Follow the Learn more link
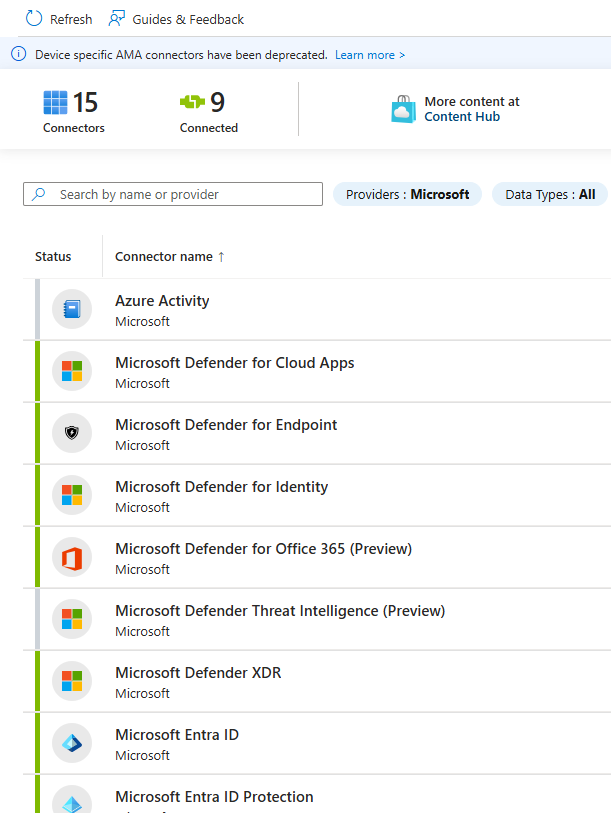Viewport: 611px width, 813px height. 370,55
